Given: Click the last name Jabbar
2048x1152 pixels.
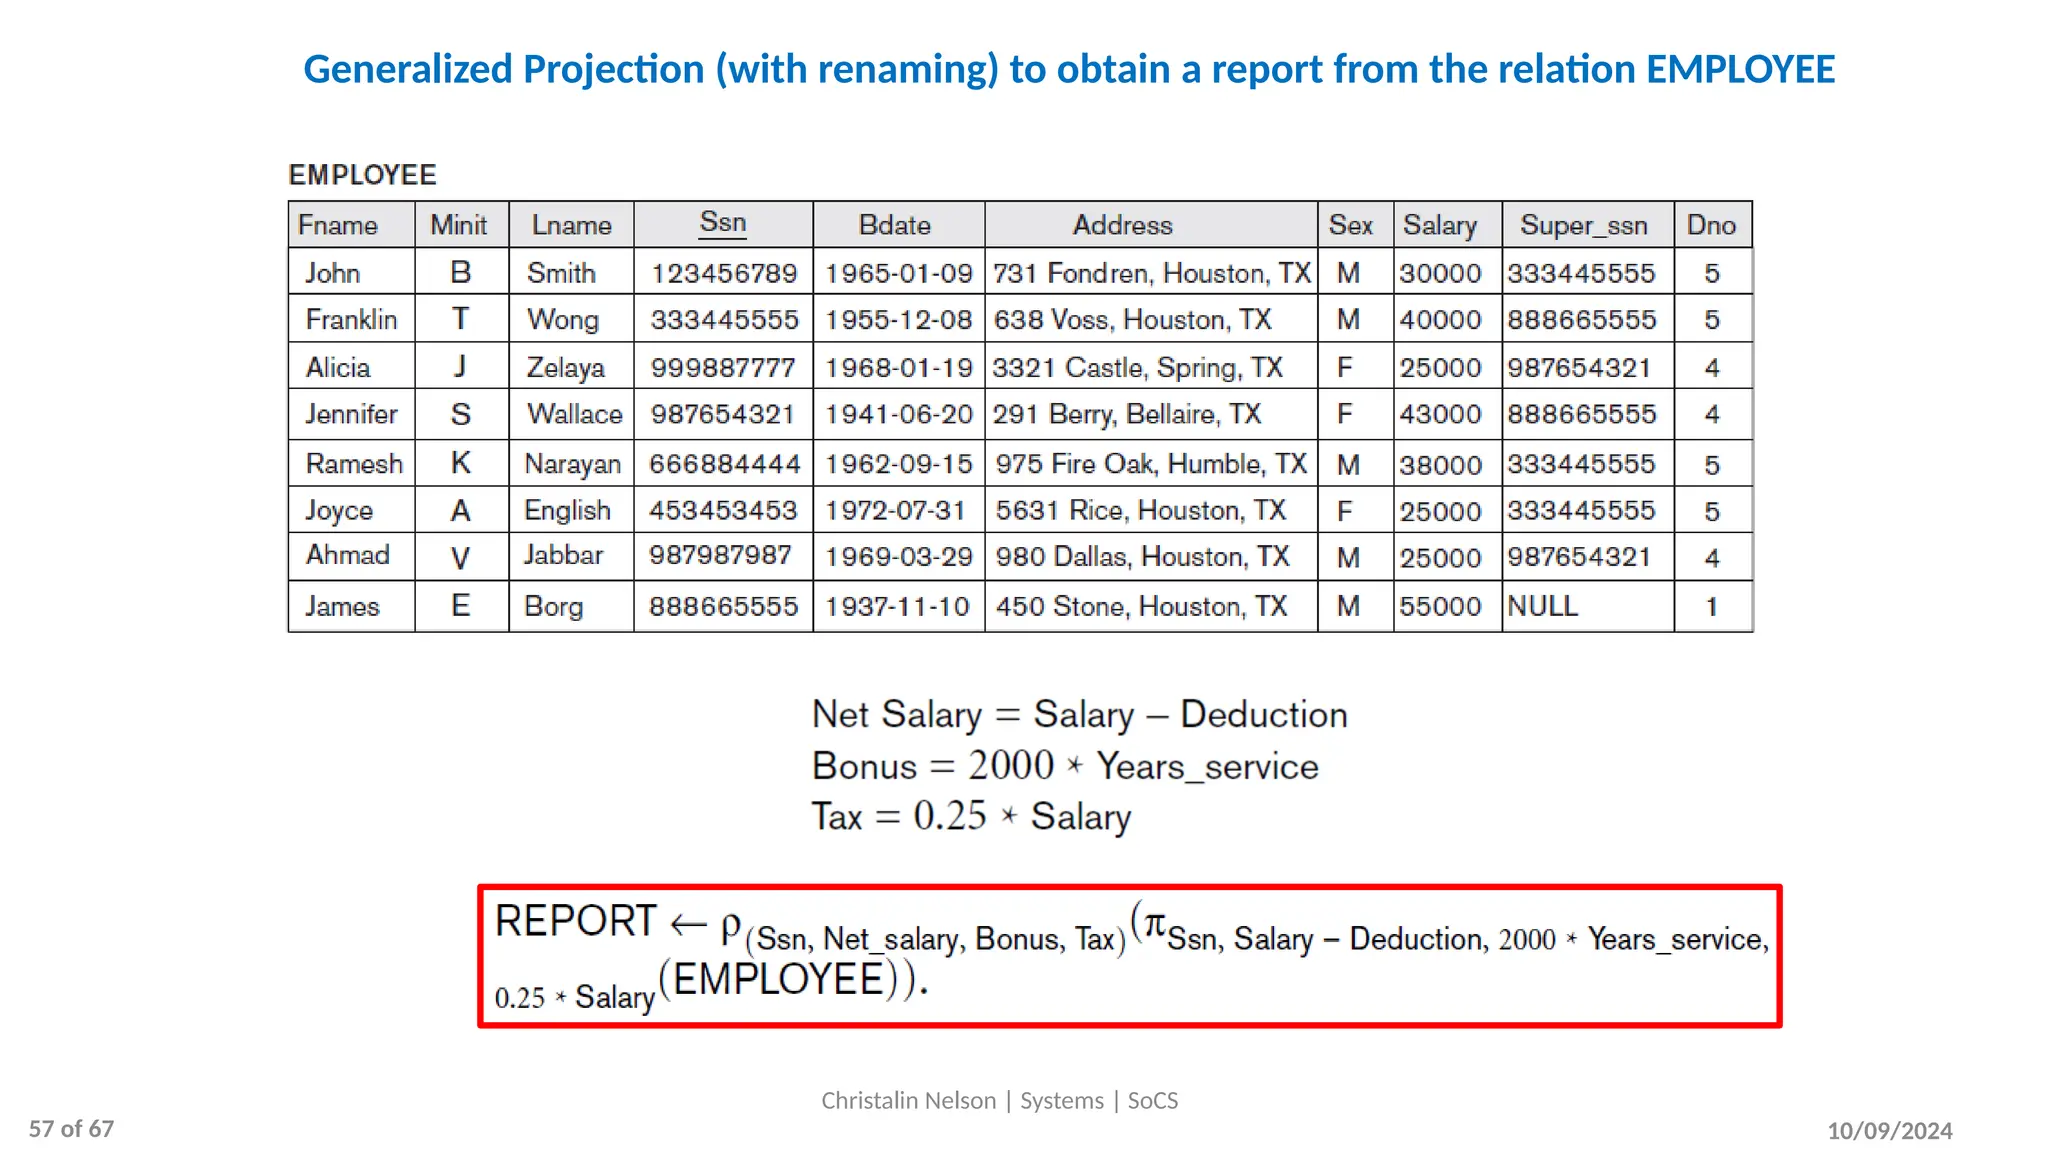Looking at the screenshot, I should pos(563,555).
